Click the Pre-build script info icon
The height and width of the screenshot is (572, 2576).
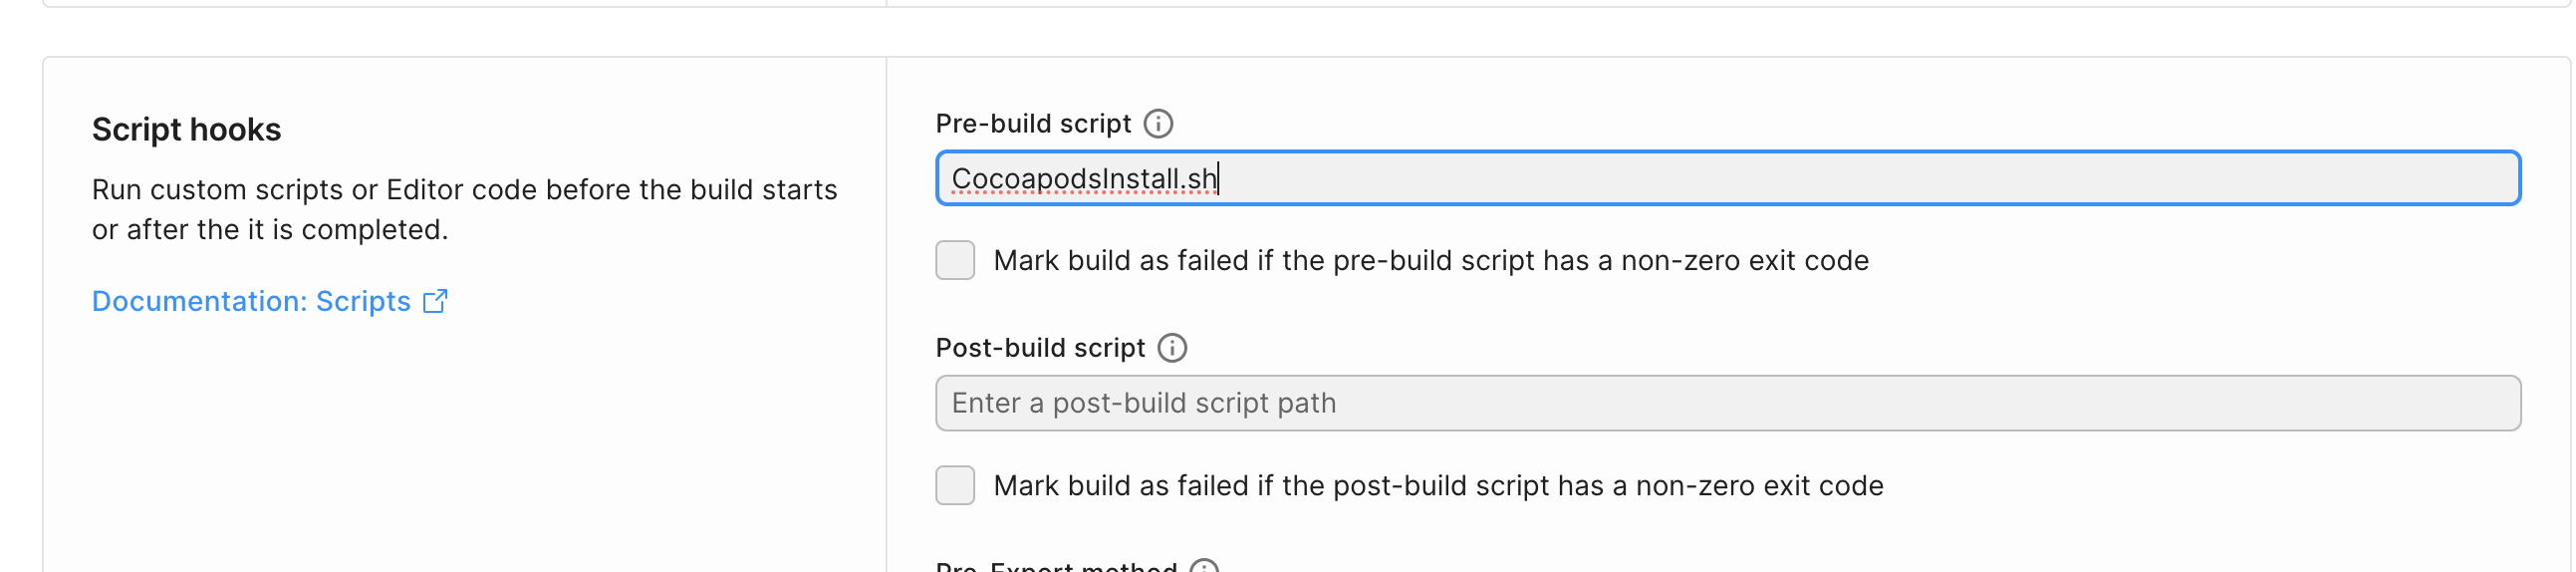1158,124
